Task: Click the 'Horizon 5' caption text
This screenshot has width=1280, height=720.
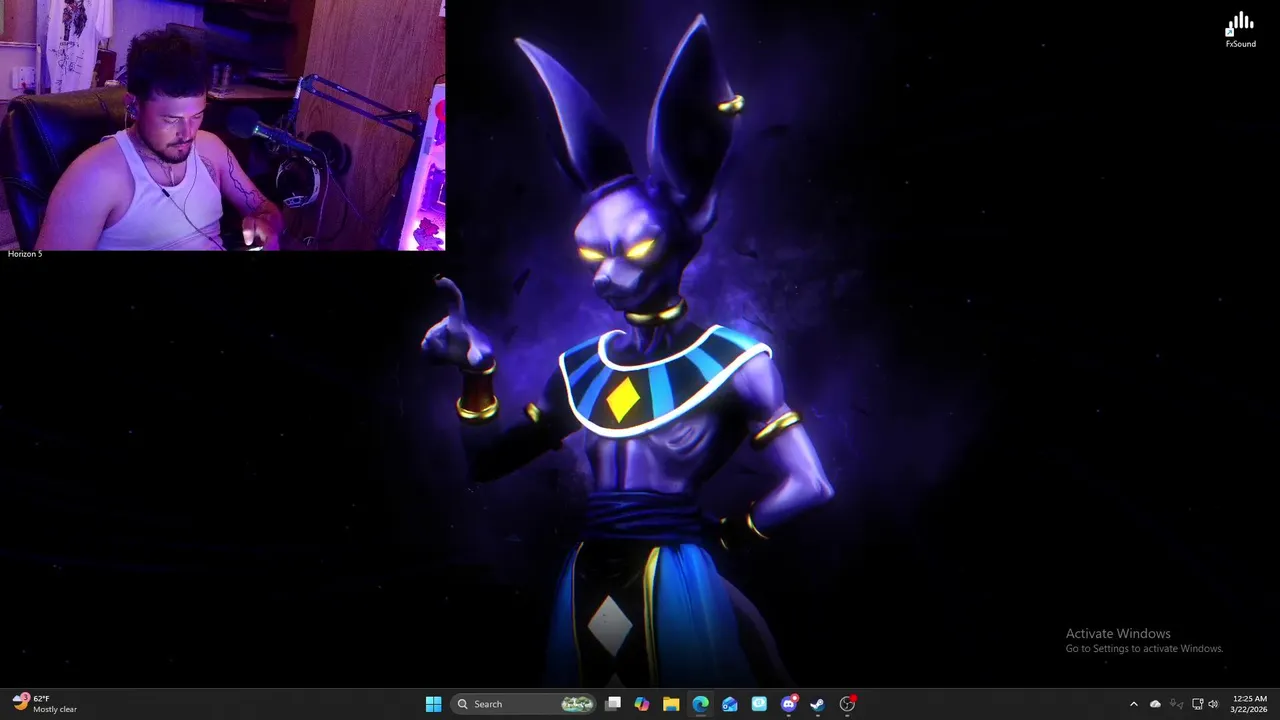Action: point(25,254)
